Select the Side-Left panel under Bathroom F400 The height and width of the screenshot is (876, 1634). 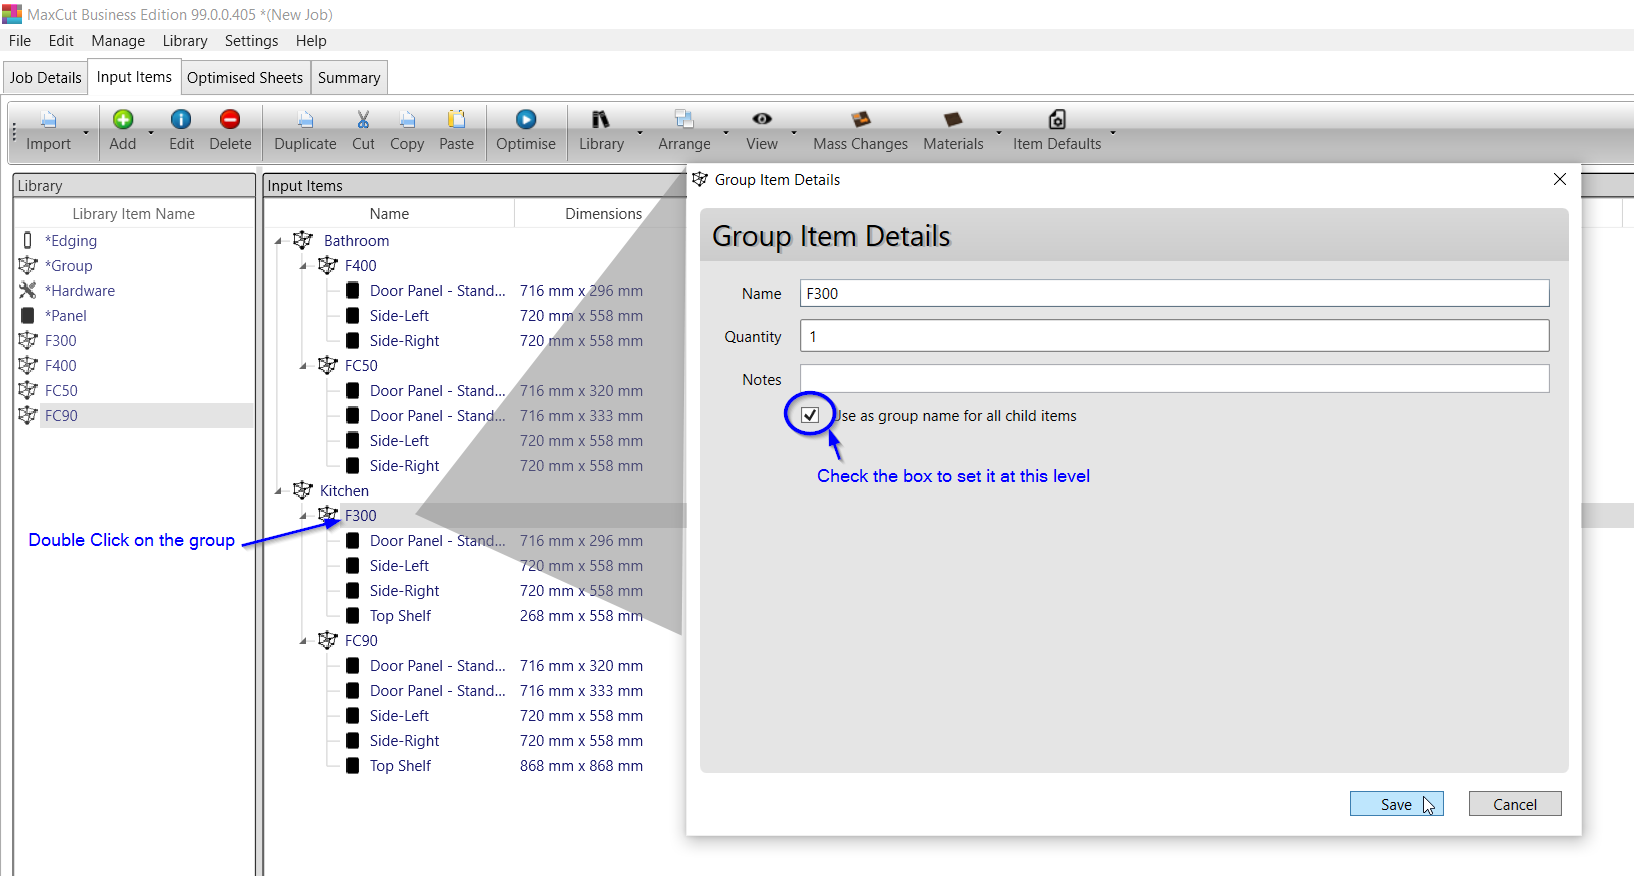click(399, 316)
